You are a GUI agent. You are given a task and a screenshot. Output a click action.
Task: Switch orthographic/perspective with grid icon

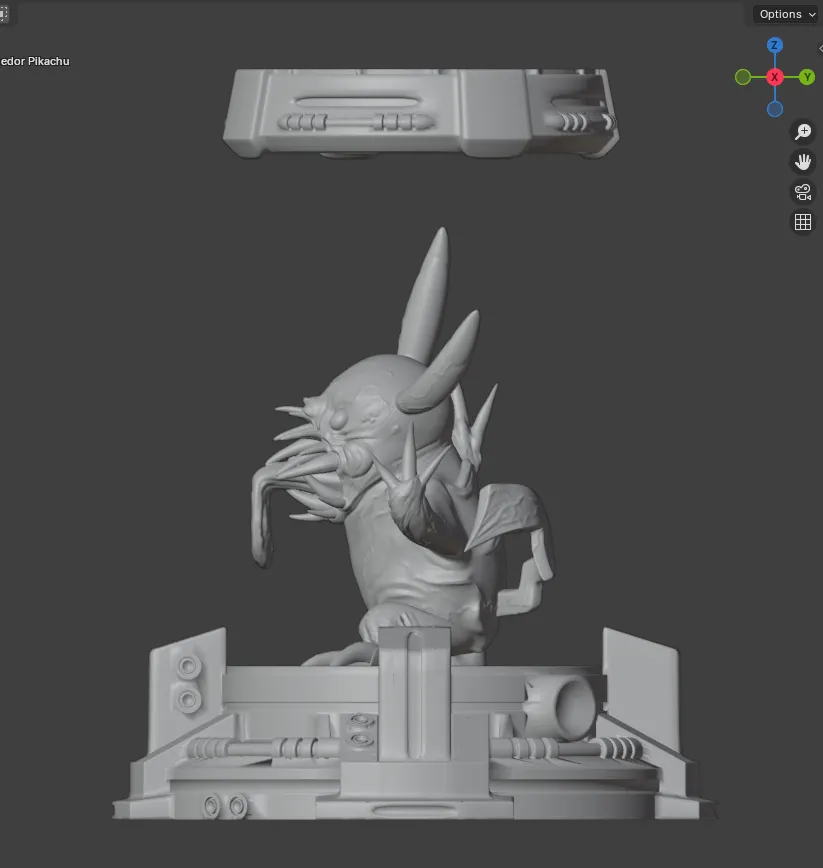tap(803, 223)
